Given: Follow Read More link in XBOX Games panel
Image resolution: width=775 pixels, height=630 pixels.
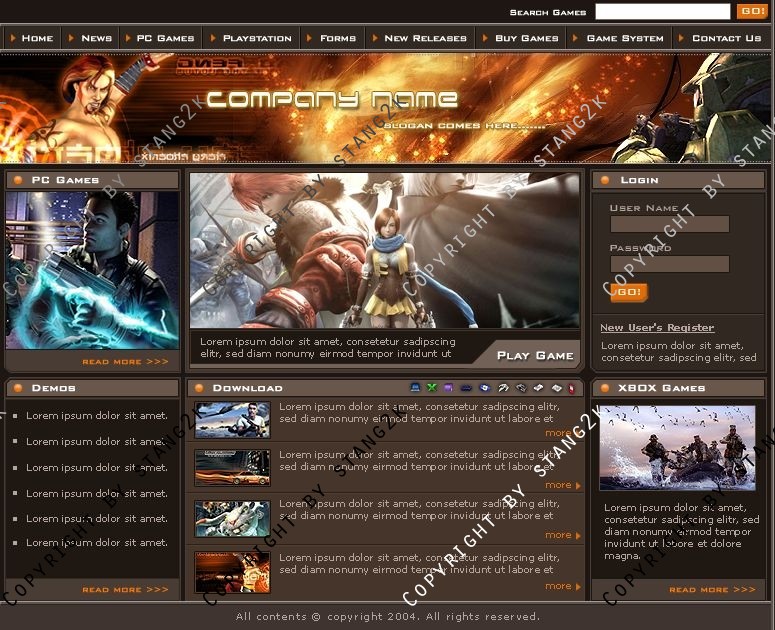Looking at the screenshot, I should pos(712,590).
